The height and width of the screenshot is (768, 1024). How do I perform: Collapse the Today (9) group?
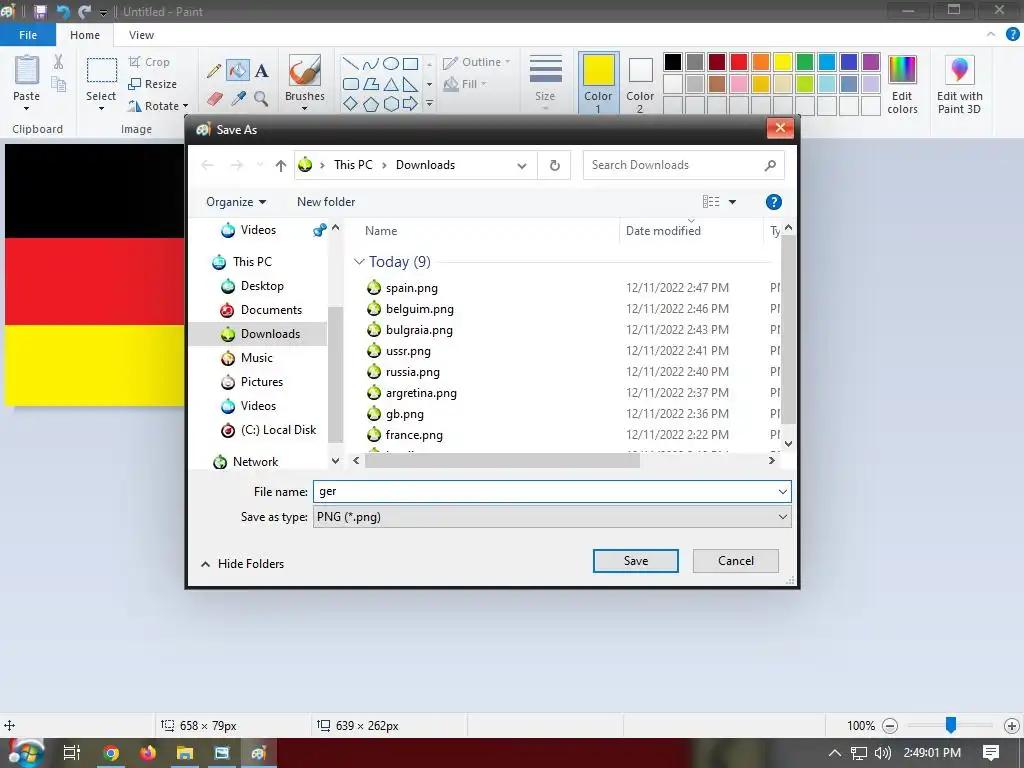[359, 262]
